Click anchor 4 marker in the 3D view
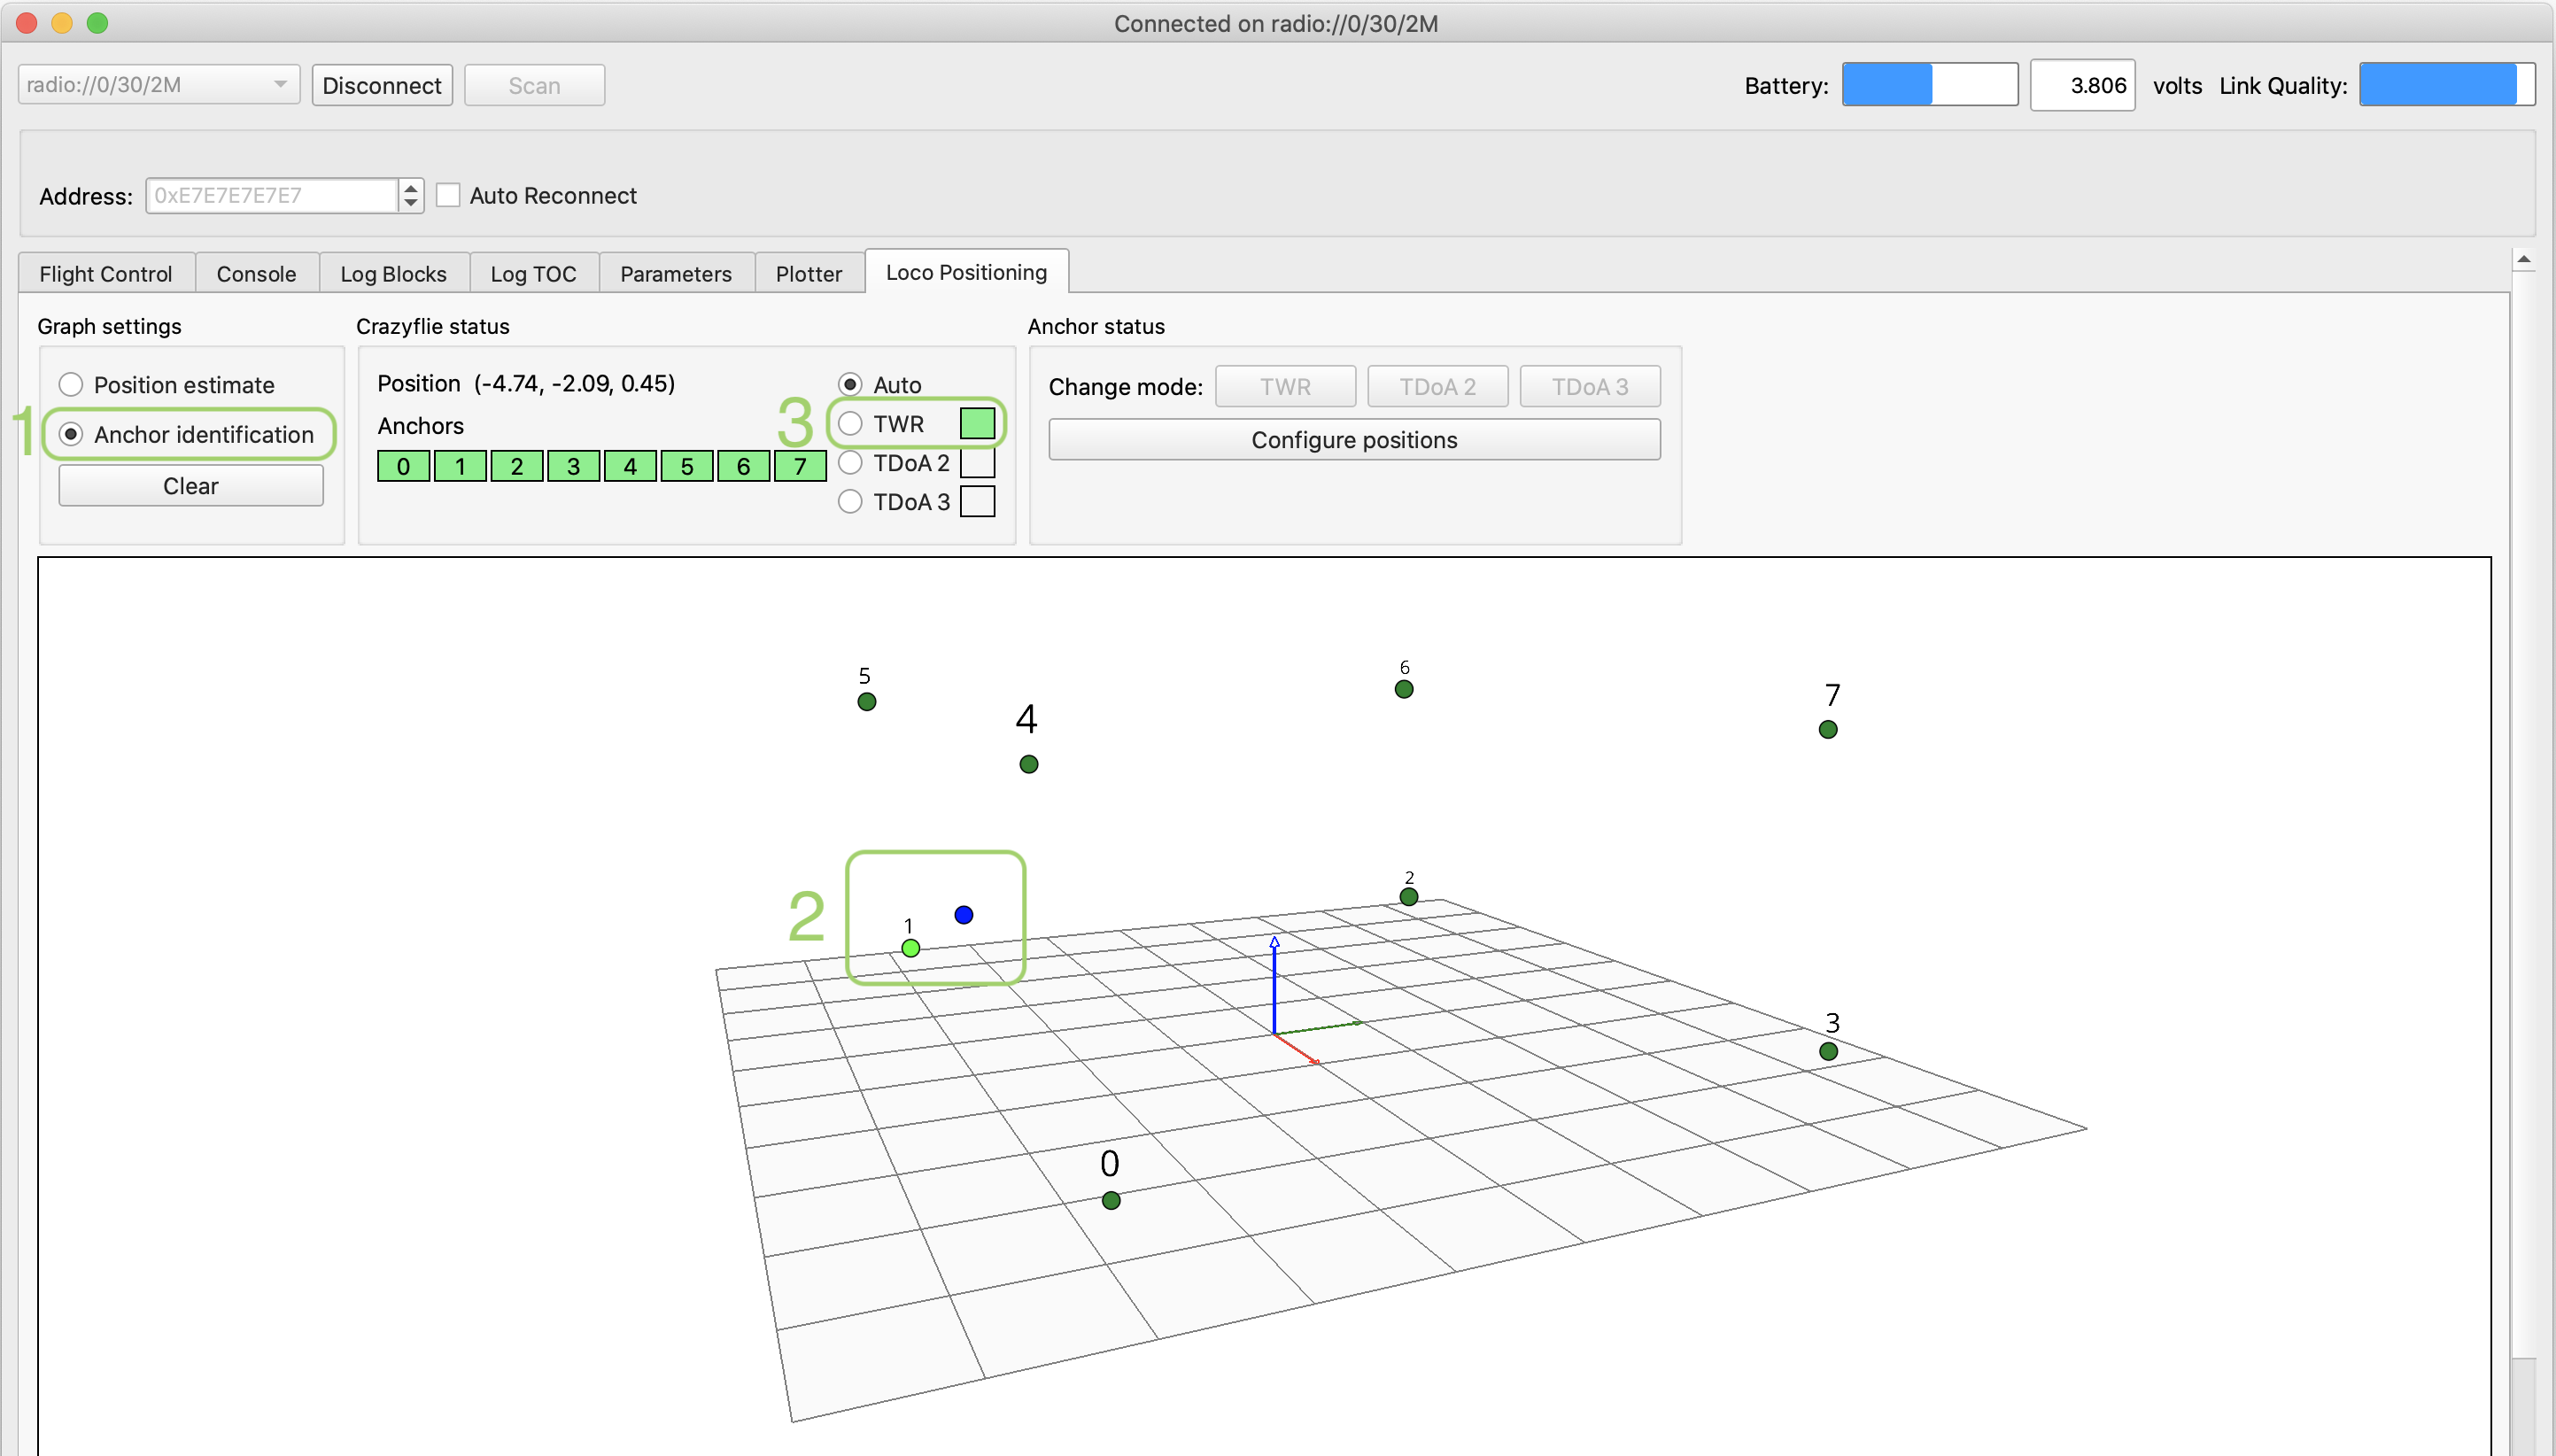This screenshot has height=1456, width=2556. pos(1028,764)
